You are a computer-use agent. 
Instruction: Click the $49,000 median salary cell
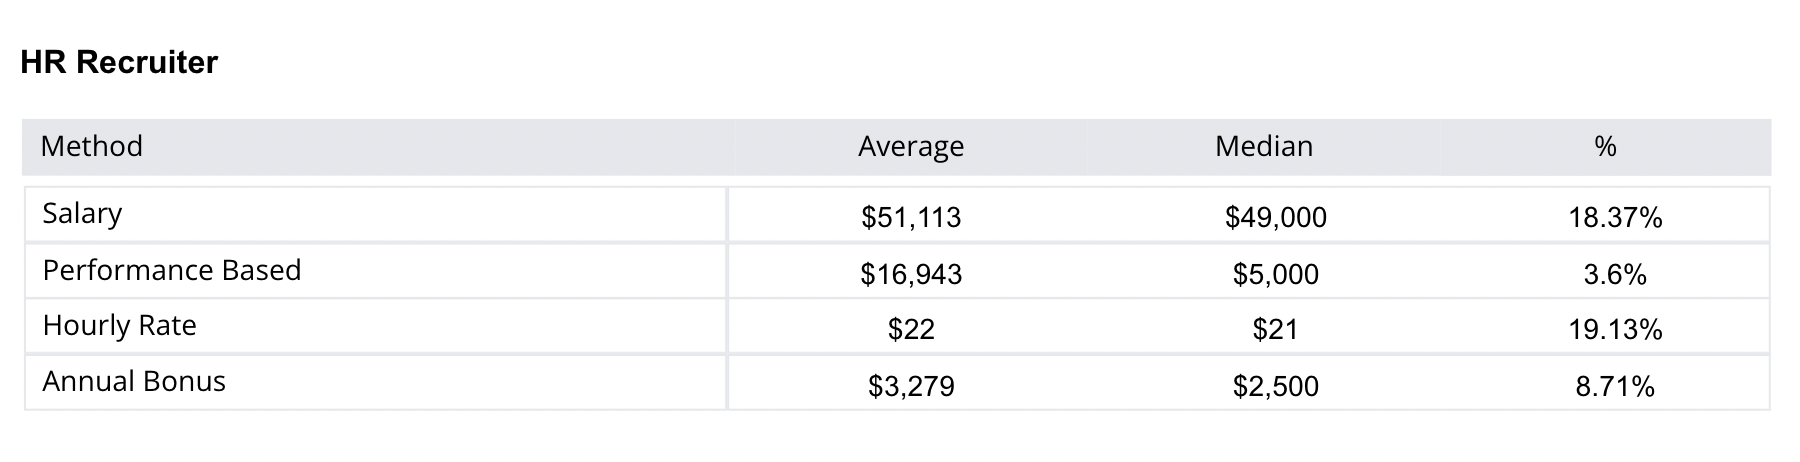tap(1275, 218)
